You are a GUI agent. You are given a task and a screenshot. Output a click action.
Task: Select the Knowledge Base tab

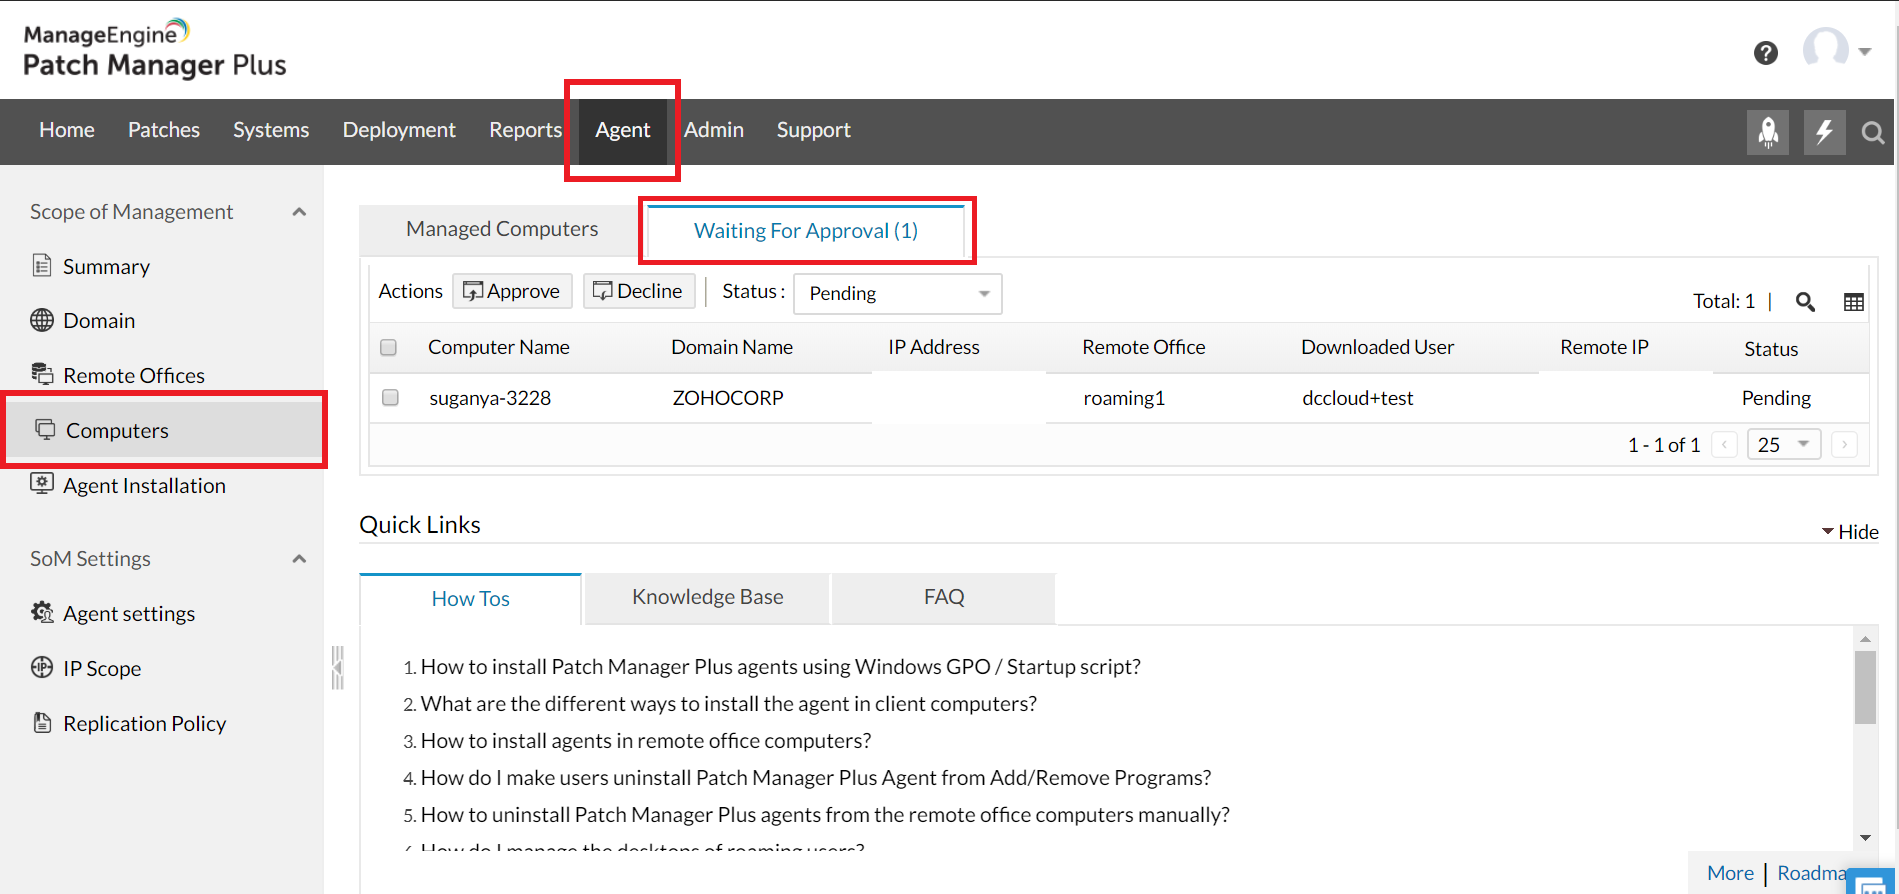click(x=708, y=597)
